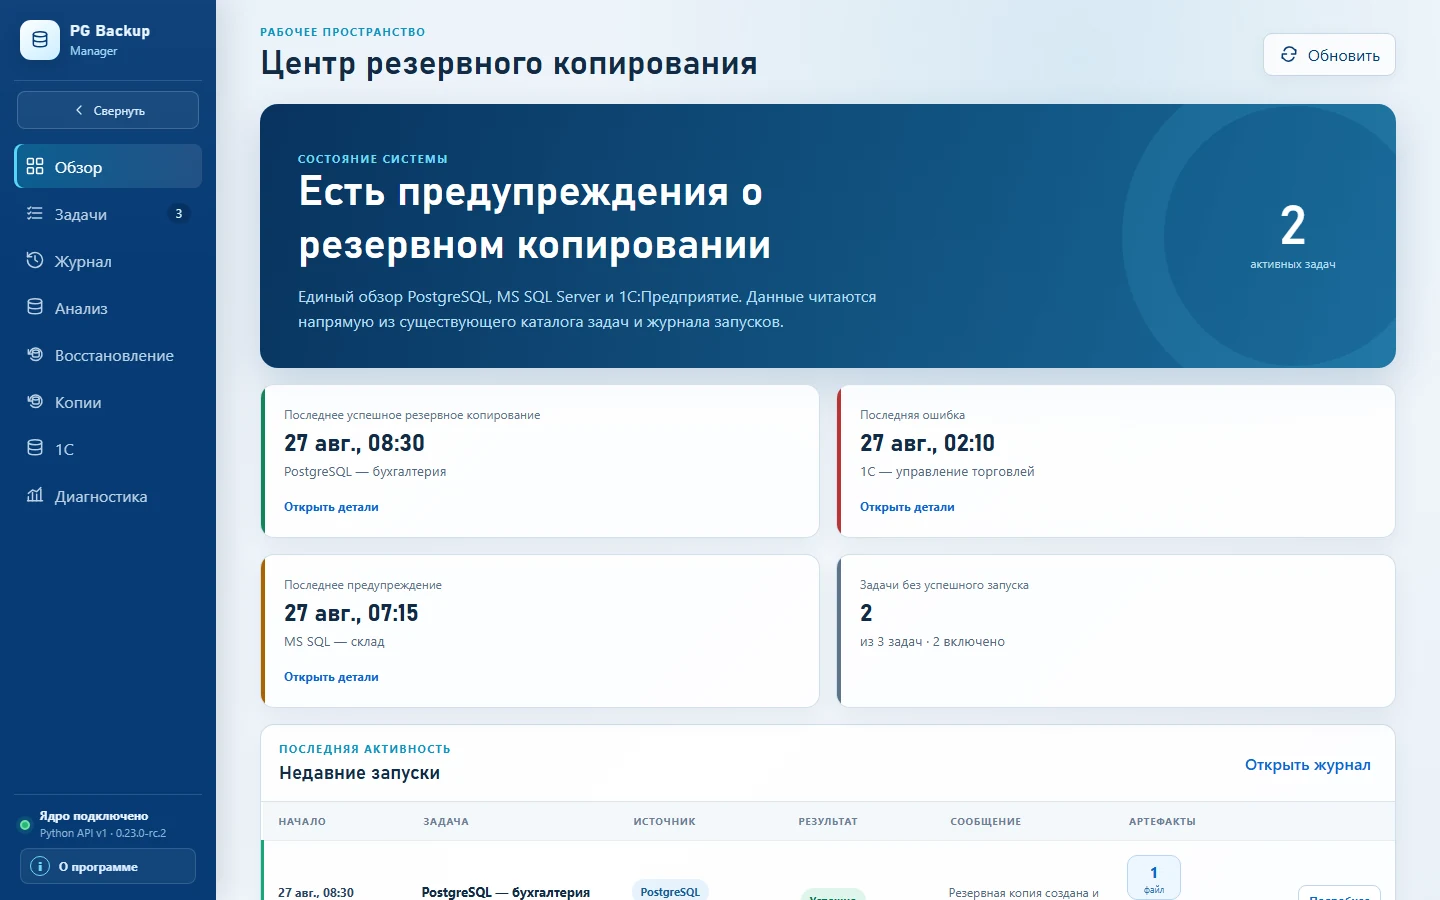Click the PostgreSQL — бухгалтерия task row name
This screenshot has height=900, width=1440.
click(x=506, y=892)
